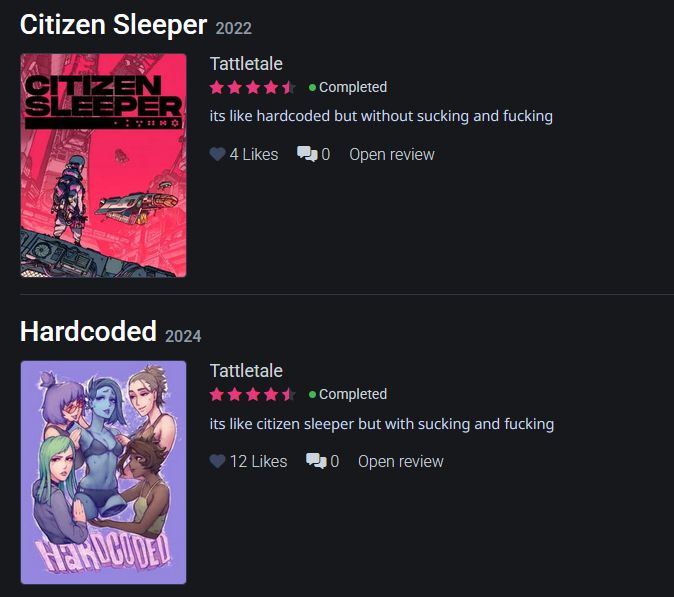
Task: Open the Hardcoded game title
Action: tap(88, 331)
